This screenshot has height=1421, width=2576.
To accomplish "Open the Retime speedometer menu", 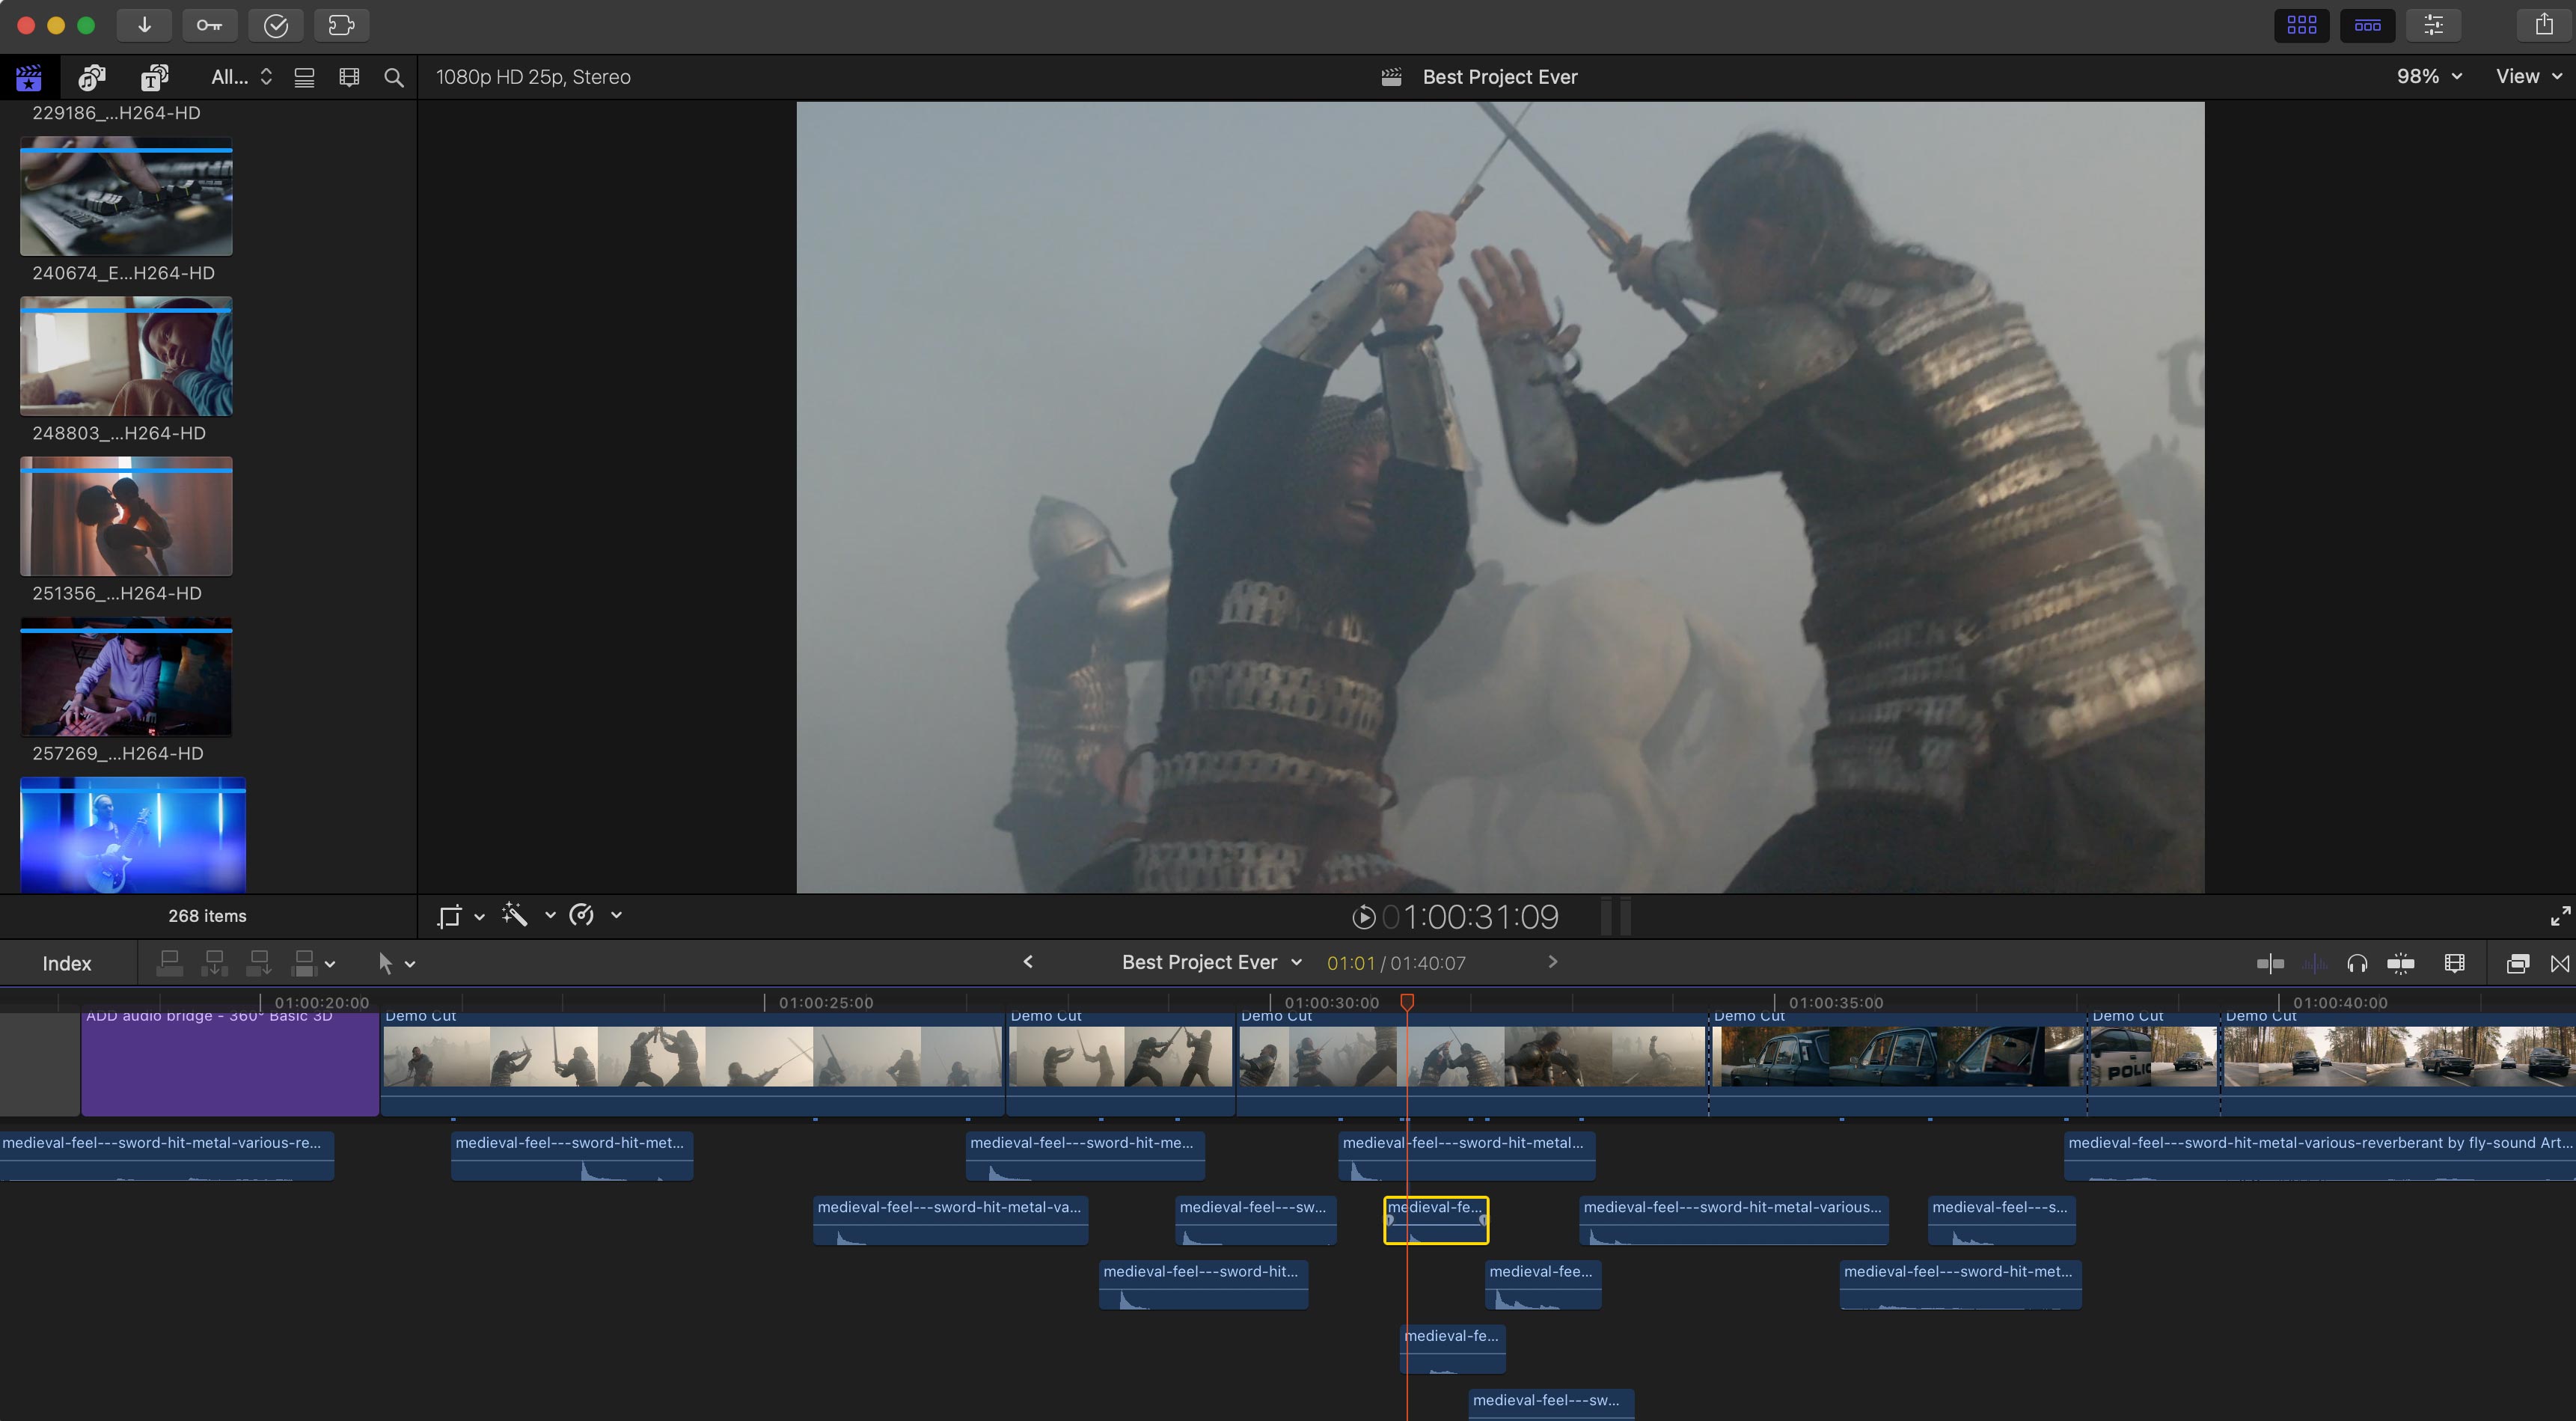I will tap(595, 915).
